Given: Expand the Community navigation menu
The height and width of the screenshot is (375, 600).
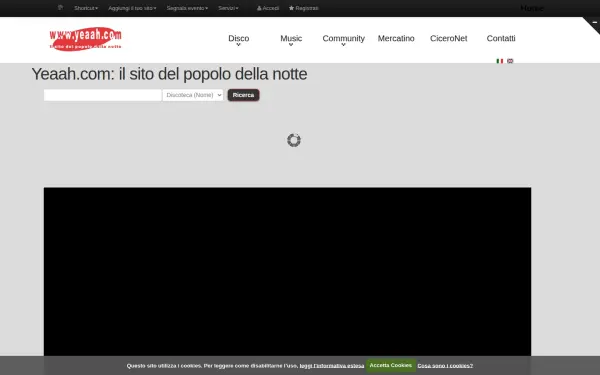Looking at the screenshot, I should [x=344, y=39].
